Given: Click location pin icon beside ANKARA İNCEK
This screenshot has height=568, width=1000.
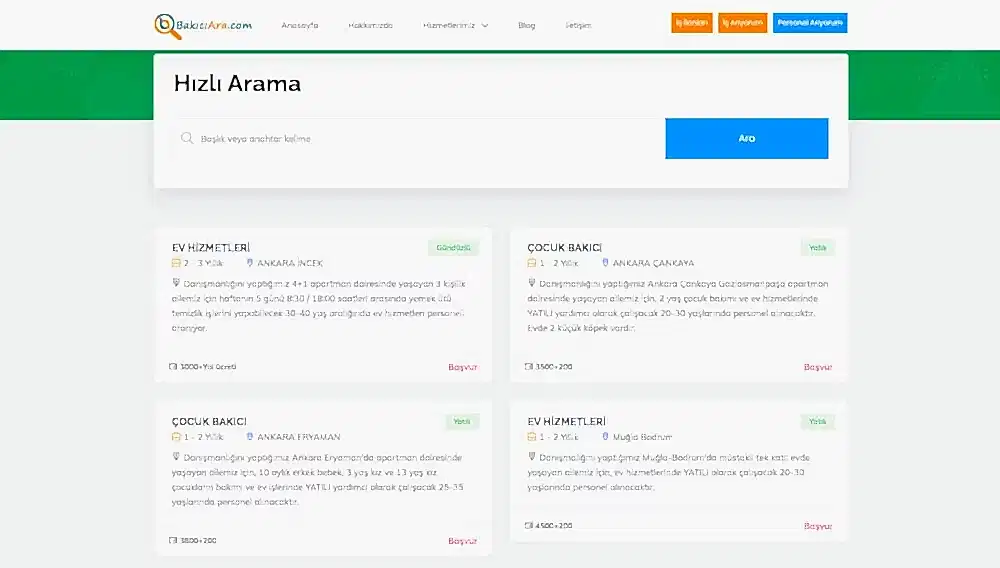Looking at the screenshot, I should (250, 263).
